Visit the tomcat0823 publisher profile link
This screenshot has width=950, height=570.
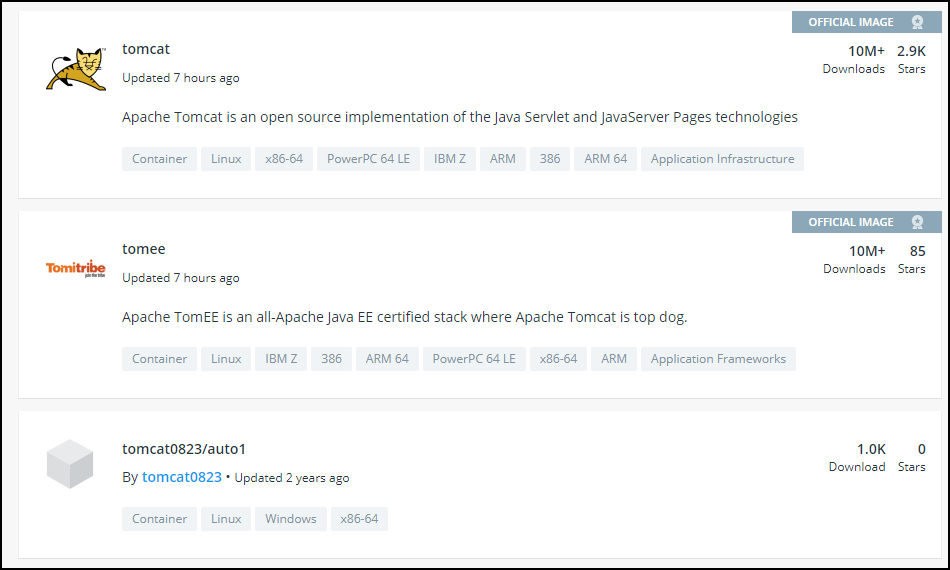click(x=182, y=477)
